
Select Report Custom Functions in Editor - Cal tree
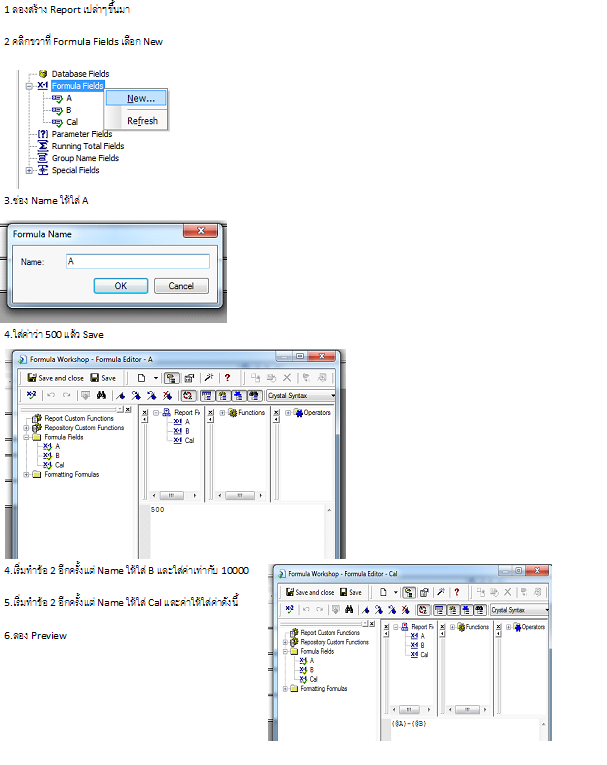pyautogui.click(x=330, y=632)
